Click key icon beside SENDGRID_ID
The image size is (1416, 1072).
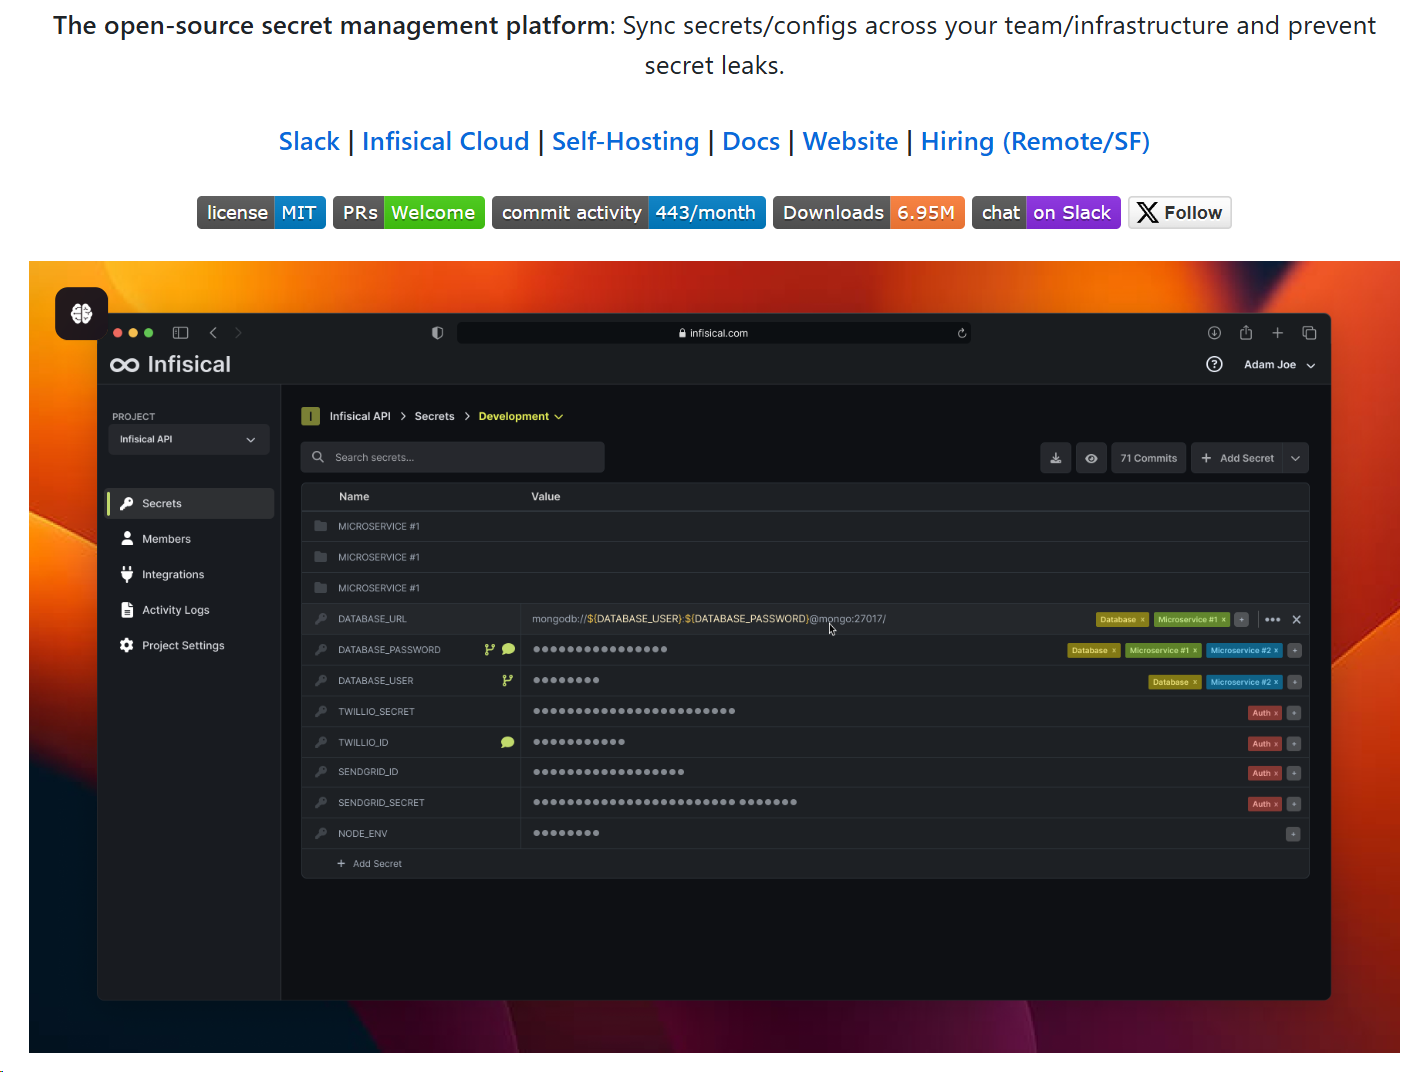(321, 772)
